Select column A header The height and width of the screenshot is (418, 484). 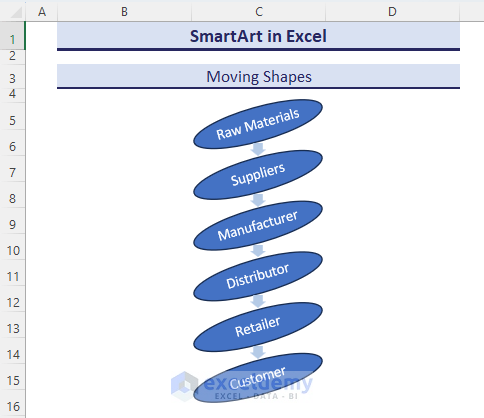42,12
